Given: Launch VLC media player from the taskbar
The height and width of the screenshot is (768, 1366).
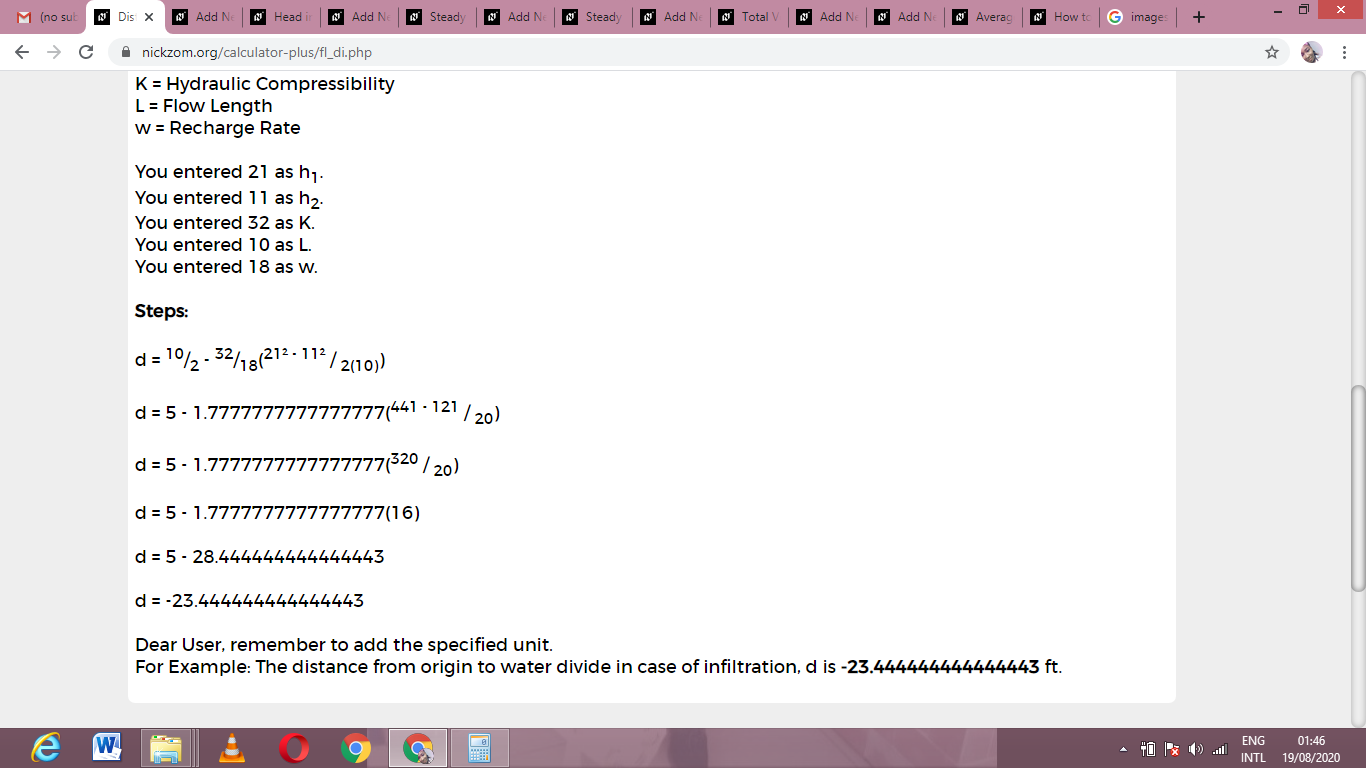Looking at the screenshot, I should [x=232, y=748].
